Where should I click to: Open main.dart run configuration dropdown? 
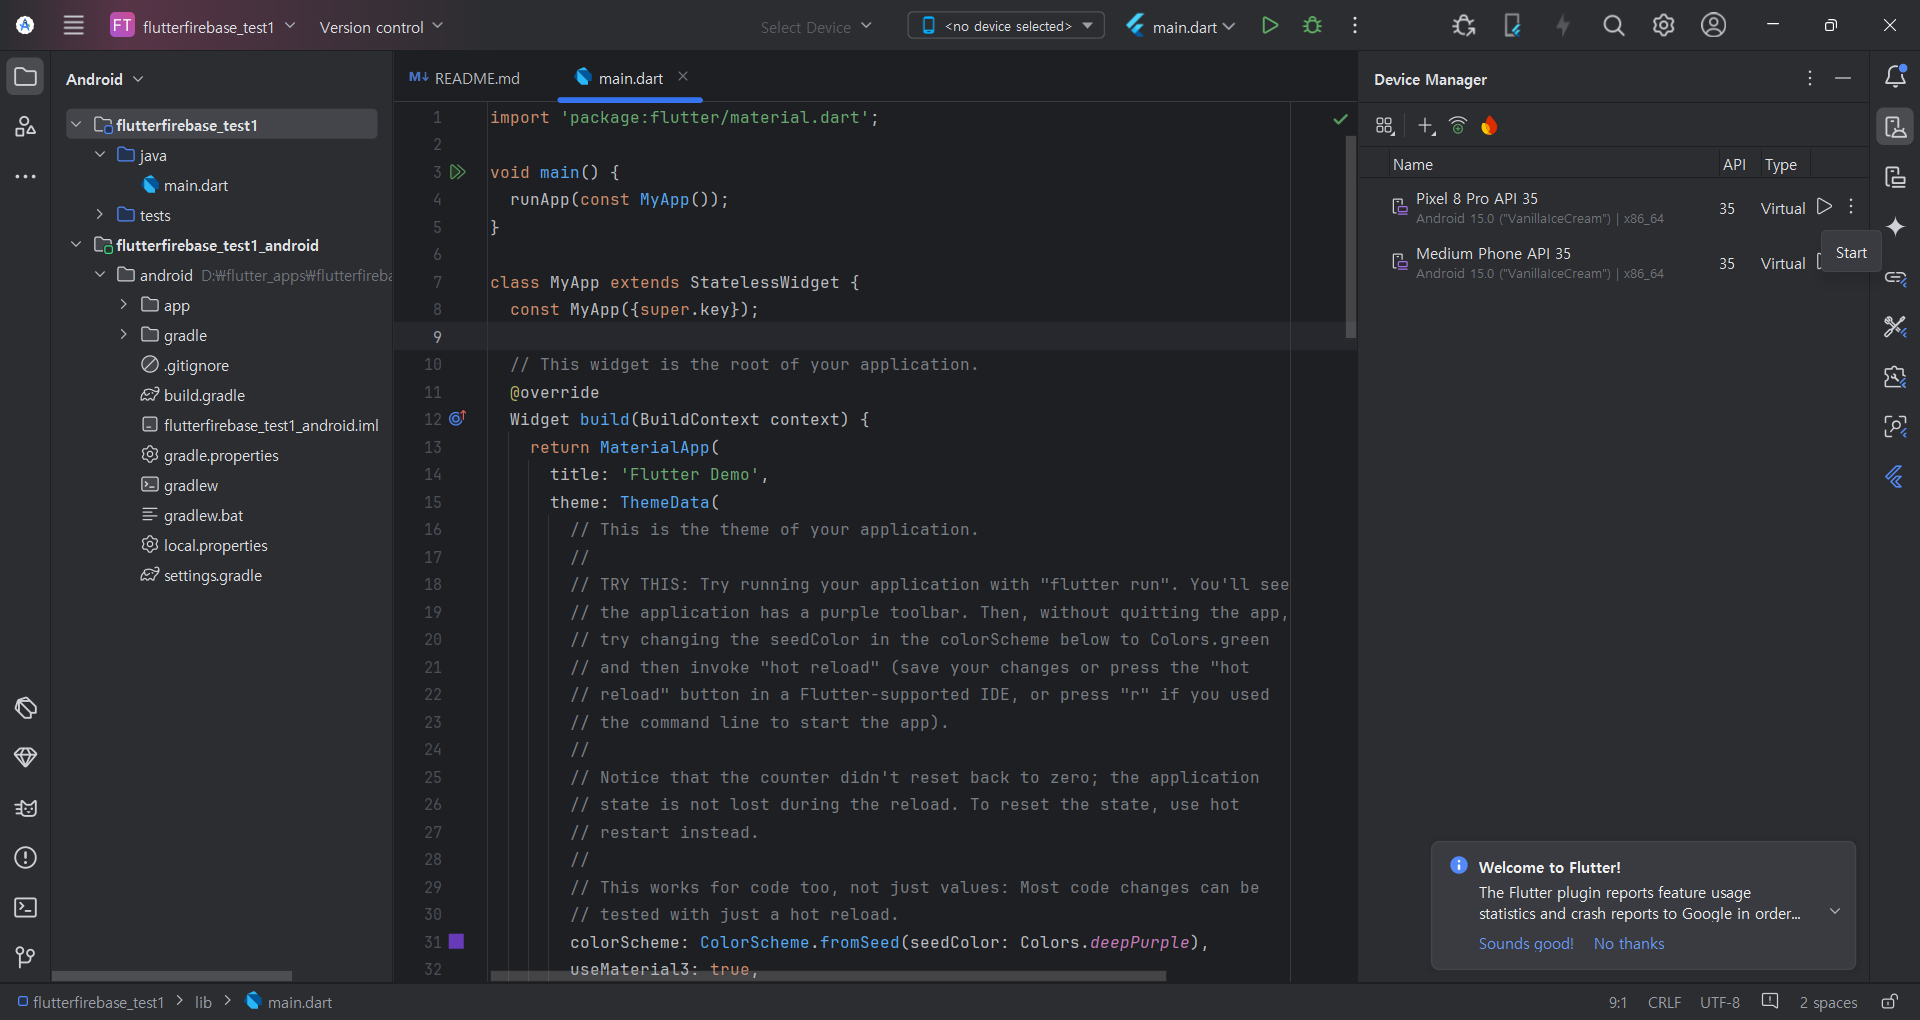(x=1181, y=27)
